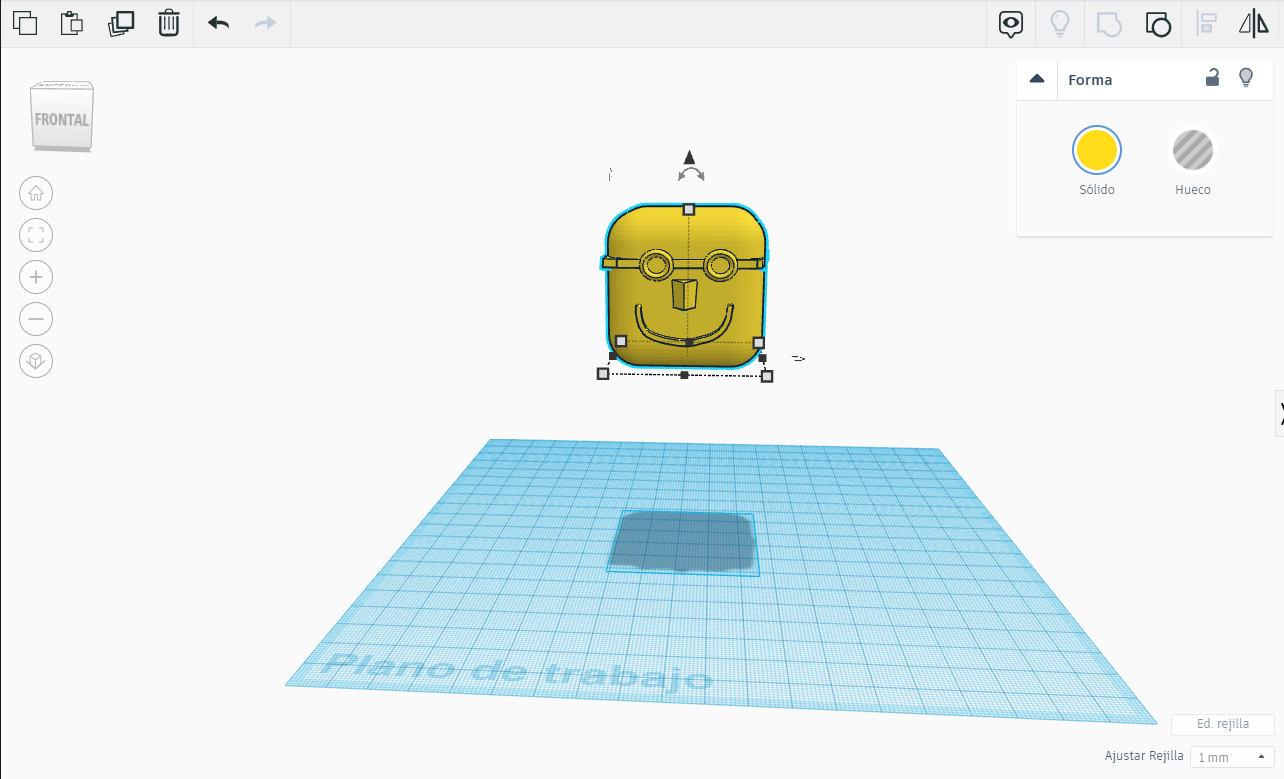This screenshot has height=779, width=1284.
Task: Click the black height cone handle
Action: [689, 156]
